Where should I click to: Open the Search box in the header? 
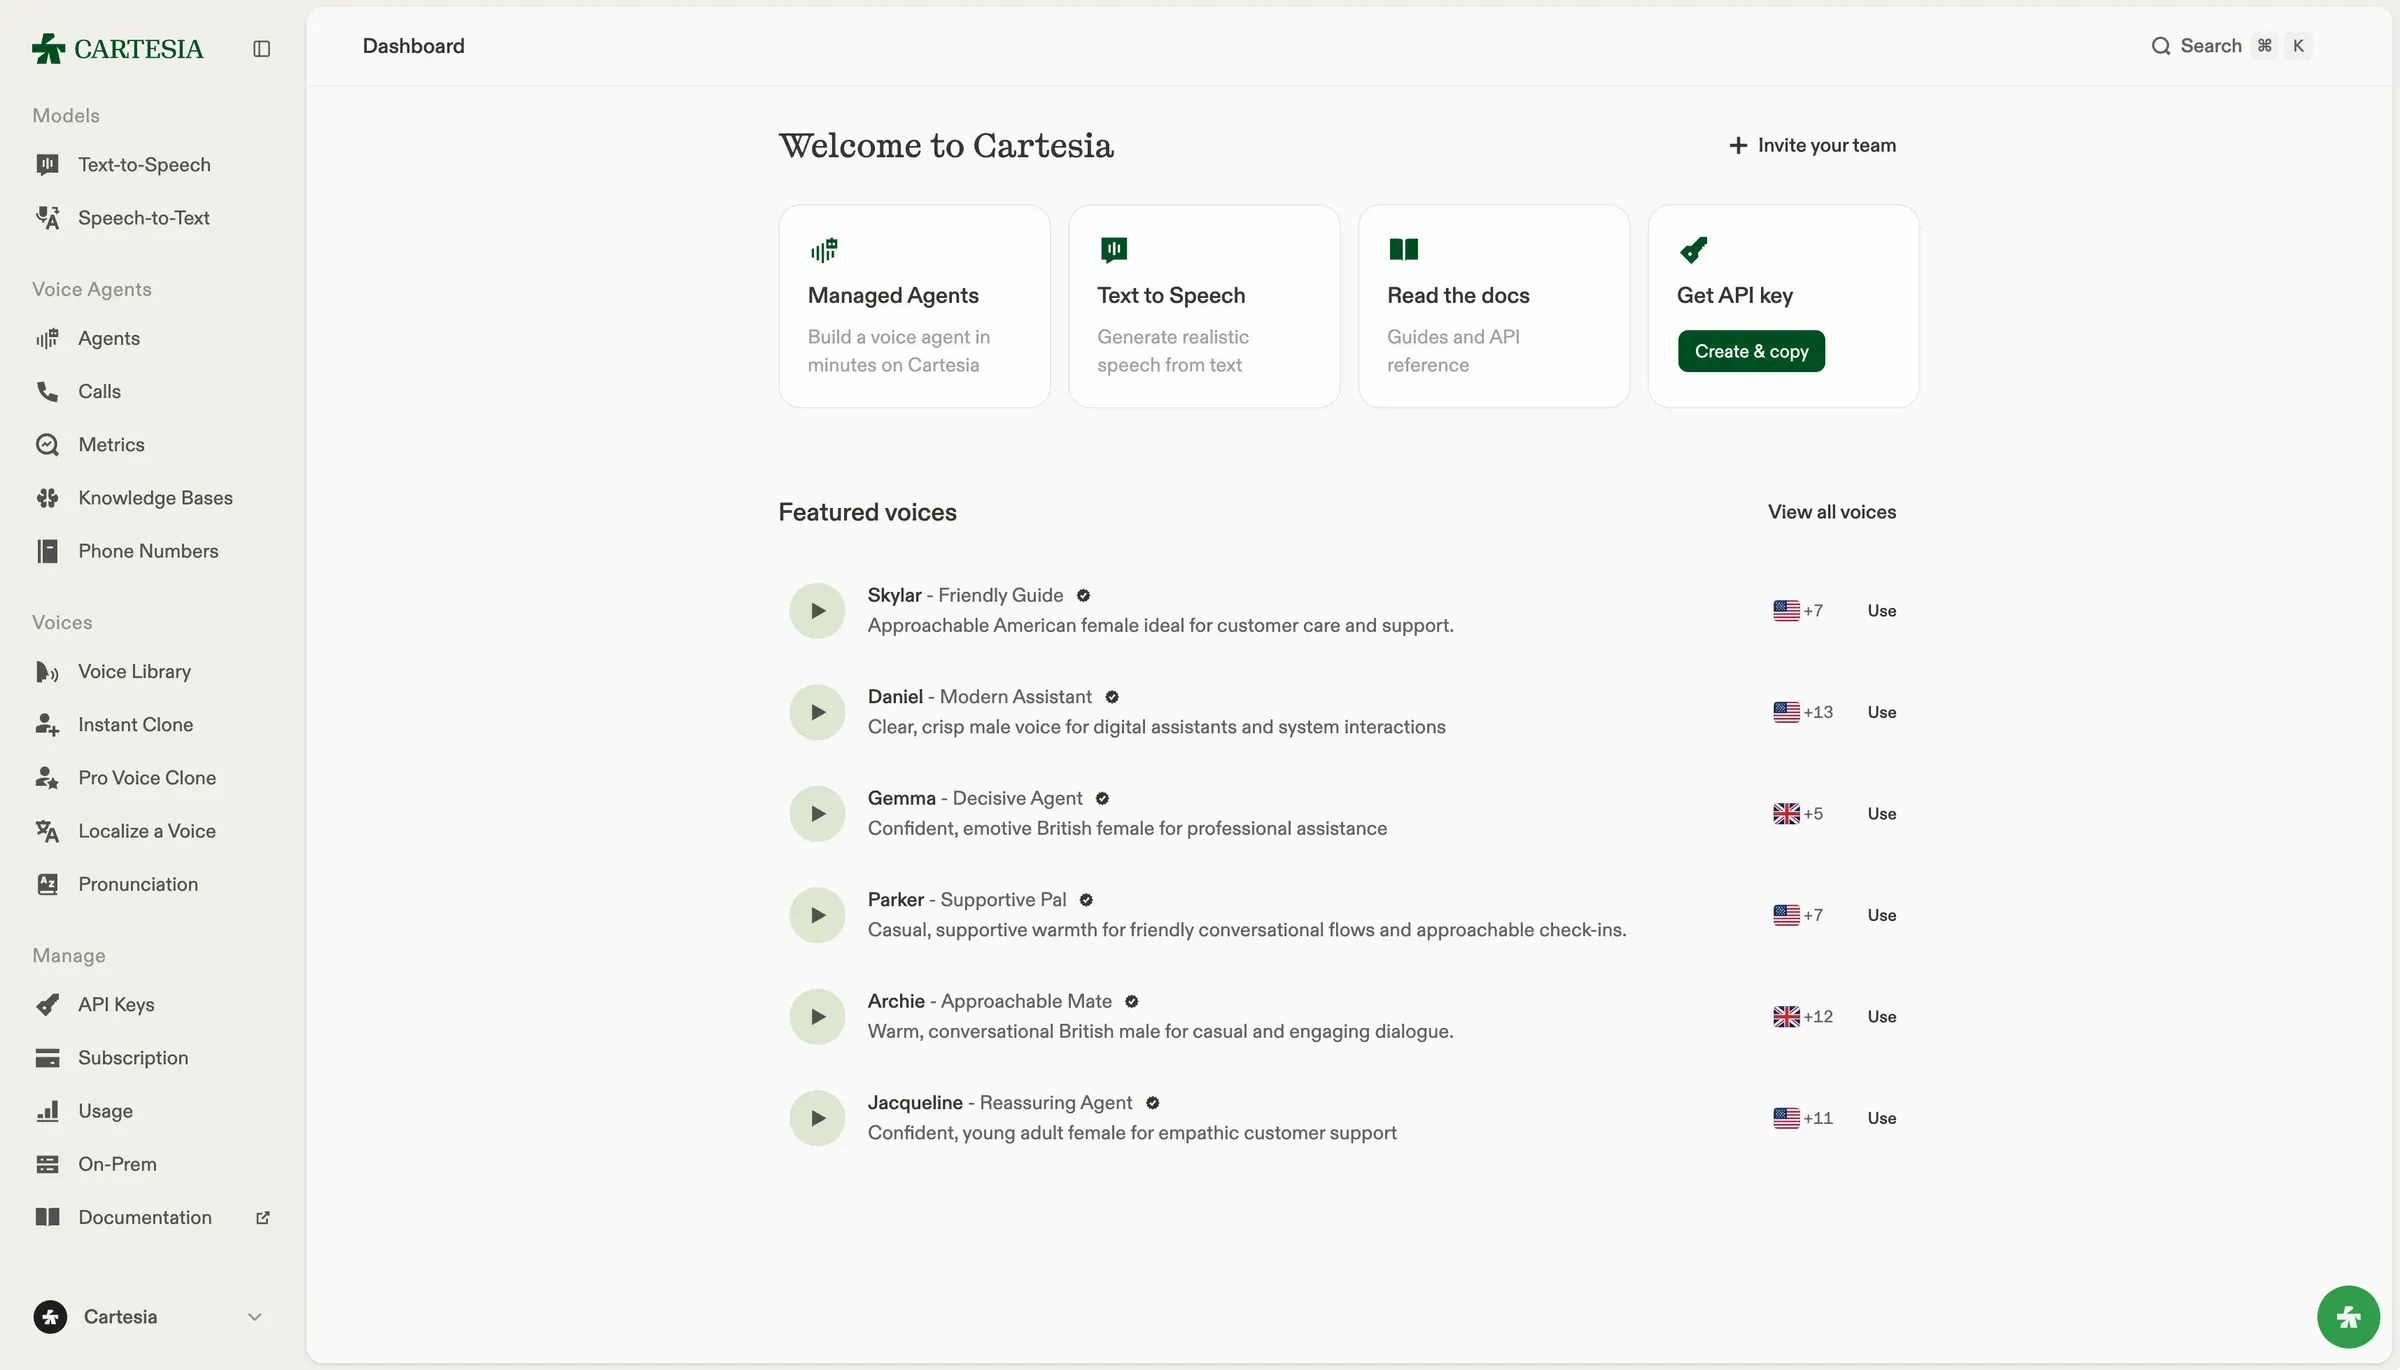[x=2231, y=46]
